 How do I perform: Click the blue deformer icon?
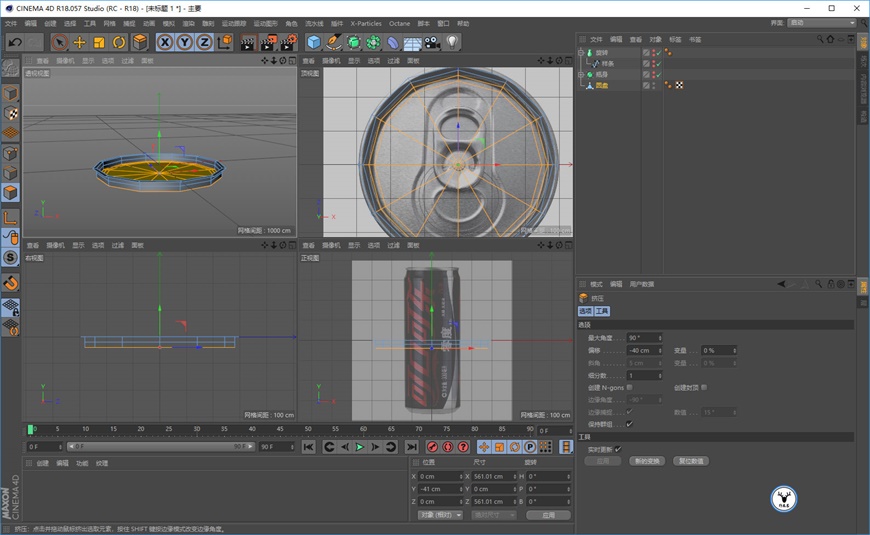tap(393, 42)
